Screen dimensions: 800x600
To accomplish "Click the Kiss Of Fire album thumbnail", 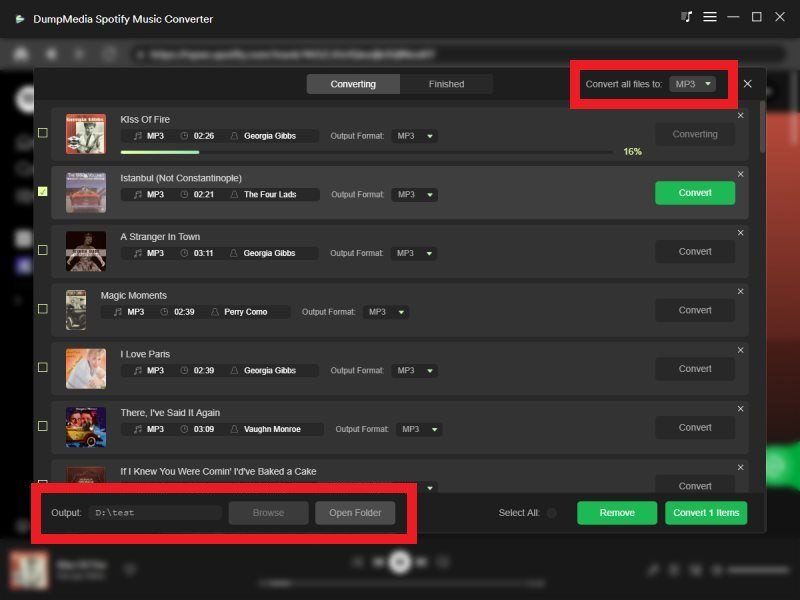I will [86, 134].
